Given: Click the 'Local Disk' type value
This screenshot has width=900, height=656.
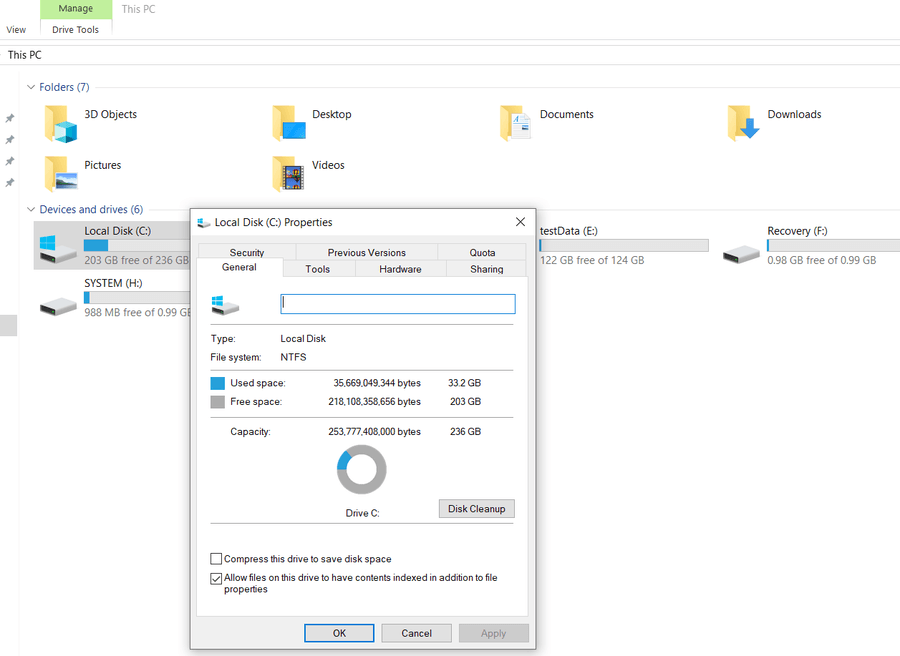Looking at the screenshot, I should [303, 339].
